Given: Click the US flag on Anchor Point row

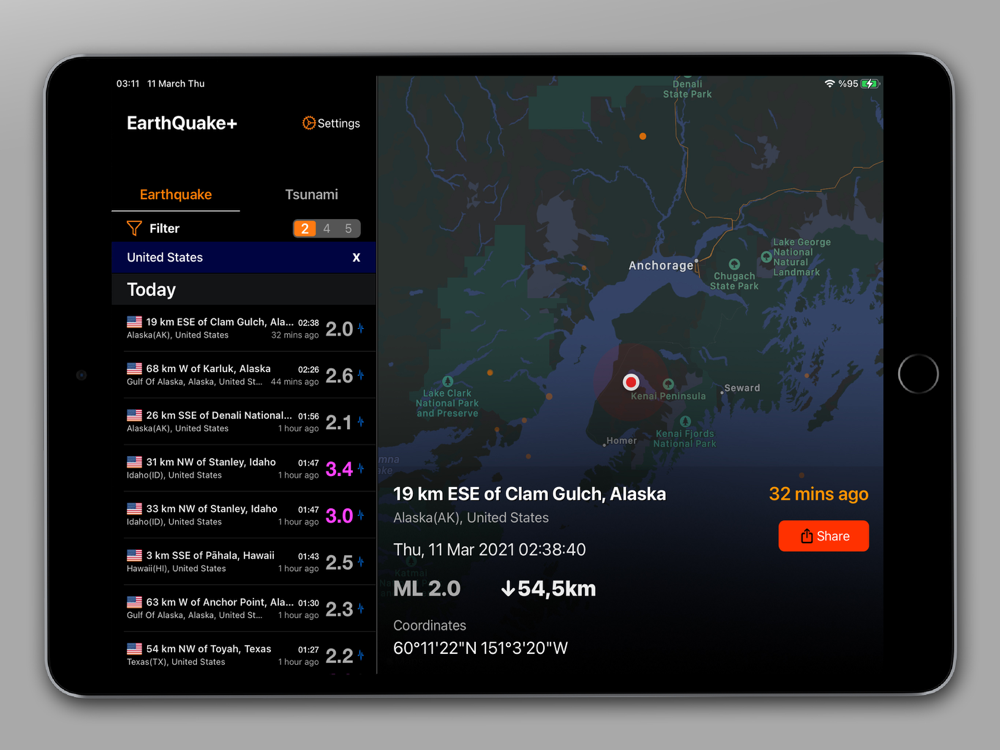Looking at the screenshot, I should point(134,601).
